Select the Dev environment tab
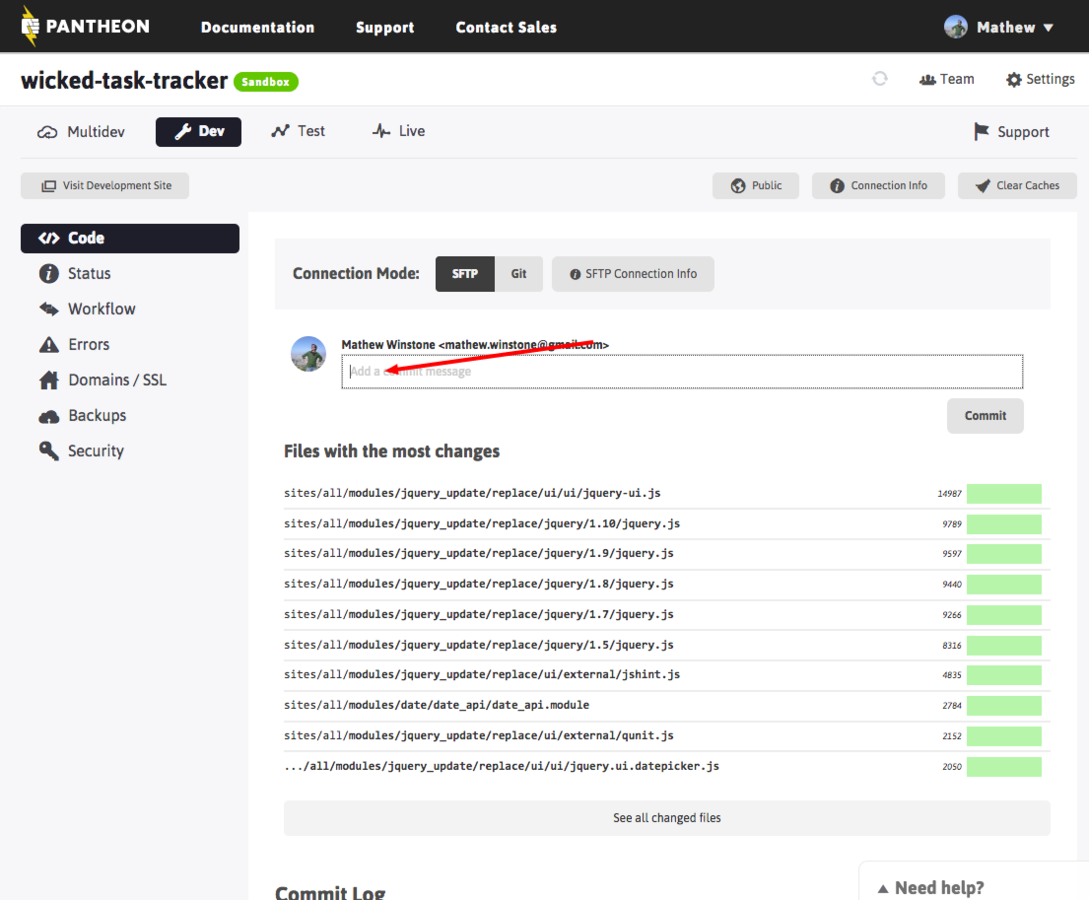This screenshot has width=1089, height=900. pos(199,132)
